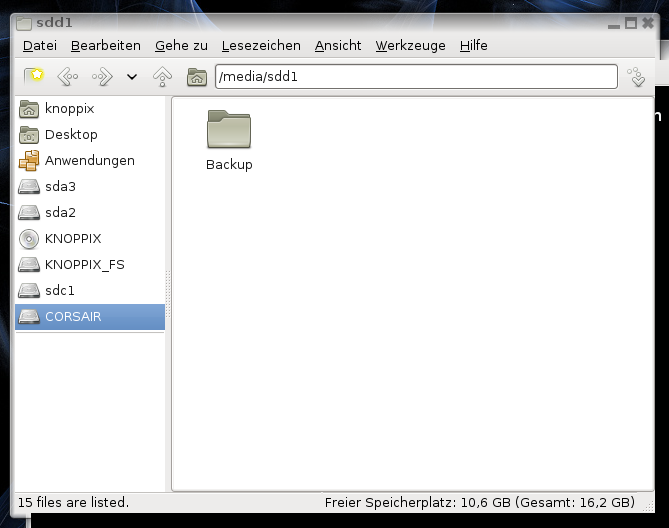The image size is (669, 528).
Task: Click the sdd1 title bar text
Action: pos(54,23)
